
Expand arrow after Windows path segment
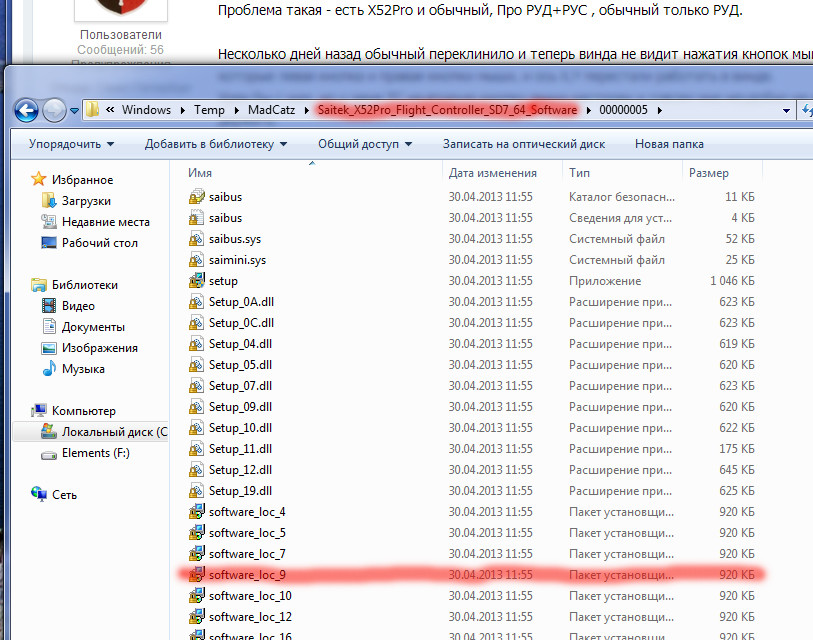coord(183,110)
